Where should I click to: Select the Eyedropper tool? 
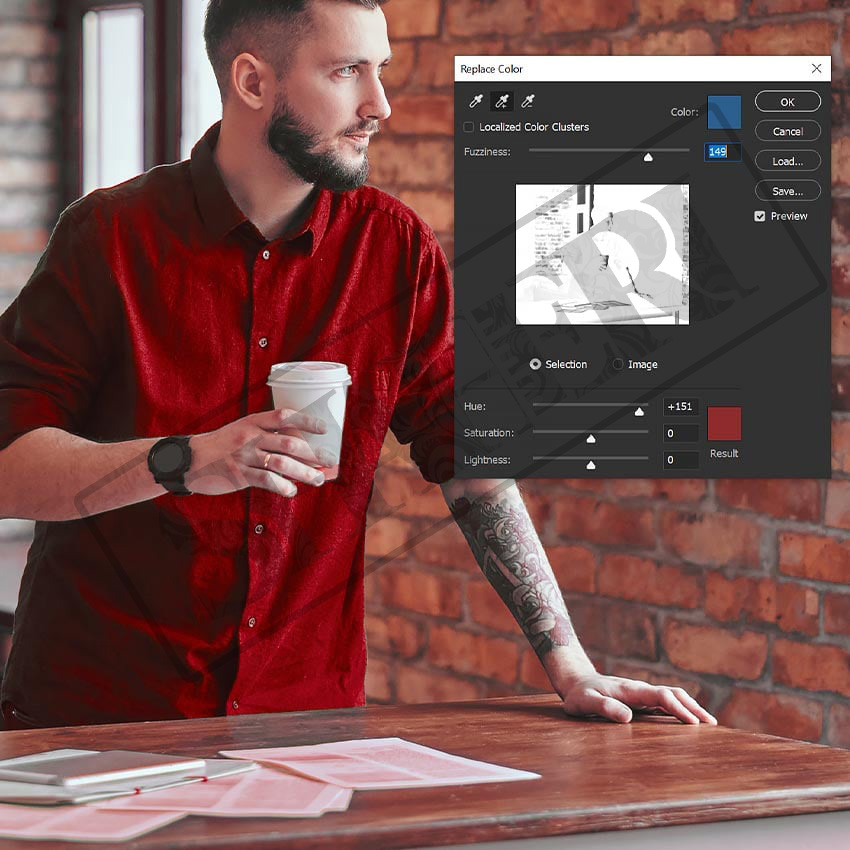tap(476, 101)
